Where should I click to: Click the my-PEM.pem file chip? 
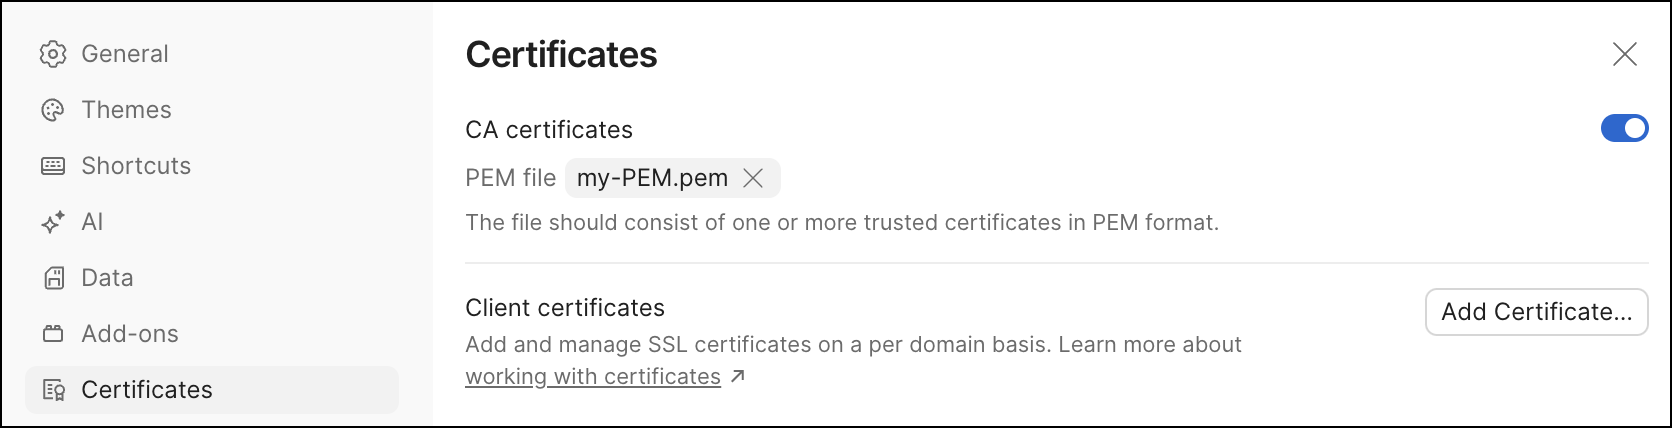tap(652, 178)
